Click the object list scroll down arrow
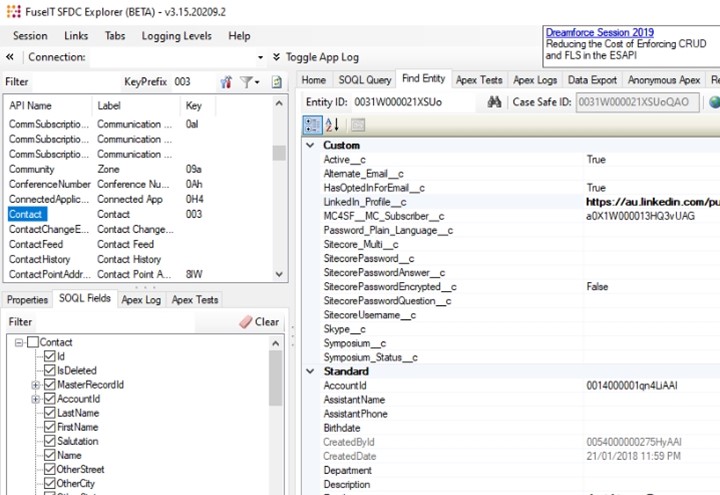The image size is (720, 495). (x=279, y=274)
